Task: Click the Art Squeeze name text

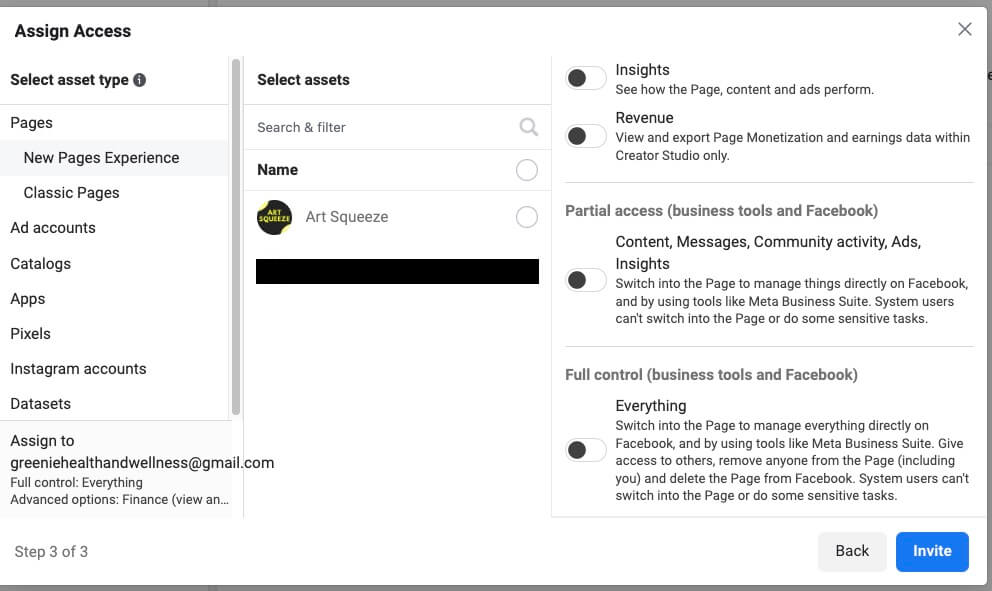Action: pyautogui.click(x=347, y=217)
